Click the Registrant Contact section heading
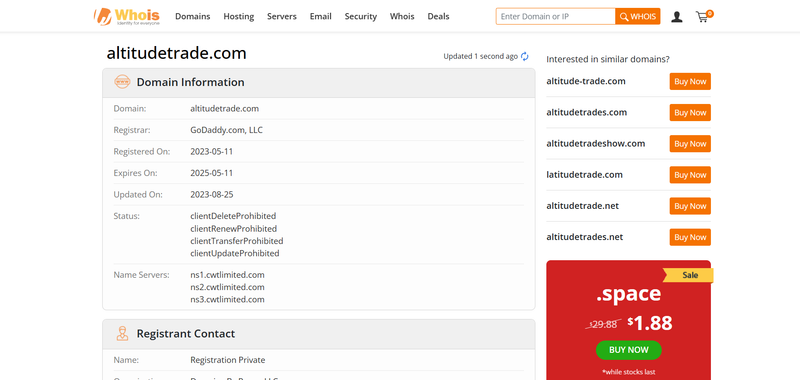This screenshot has height=380, width=800. click(x=186, y=334)
